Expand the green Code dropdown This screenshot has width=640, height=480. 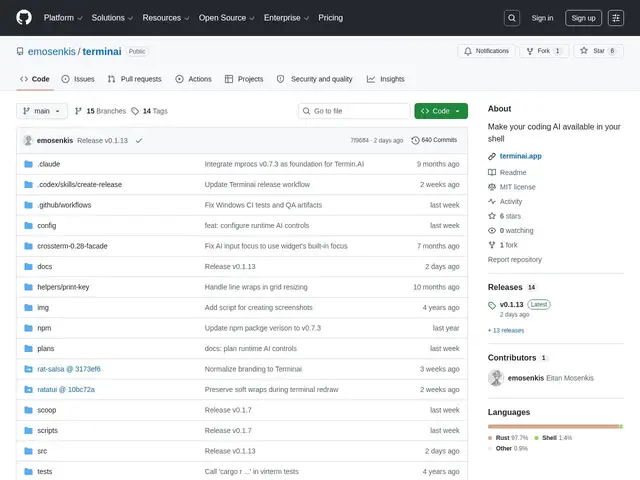pyautogui.click(x=441, y=111)
